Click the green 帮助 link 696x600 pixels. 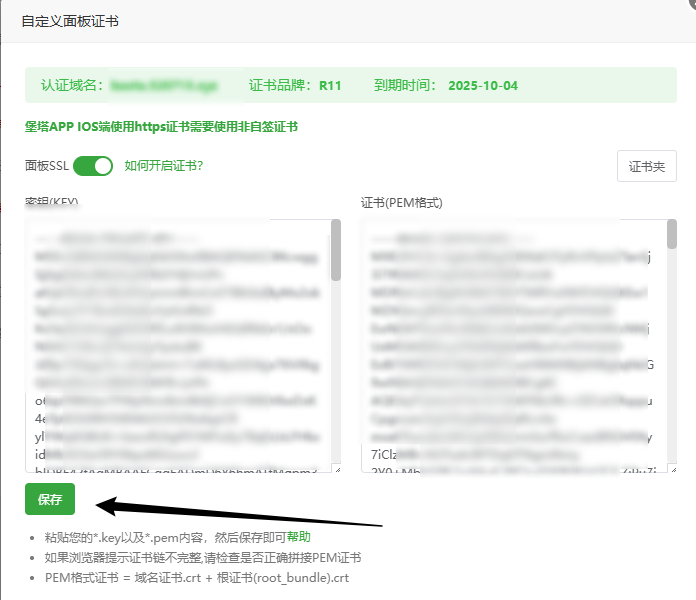298,537
